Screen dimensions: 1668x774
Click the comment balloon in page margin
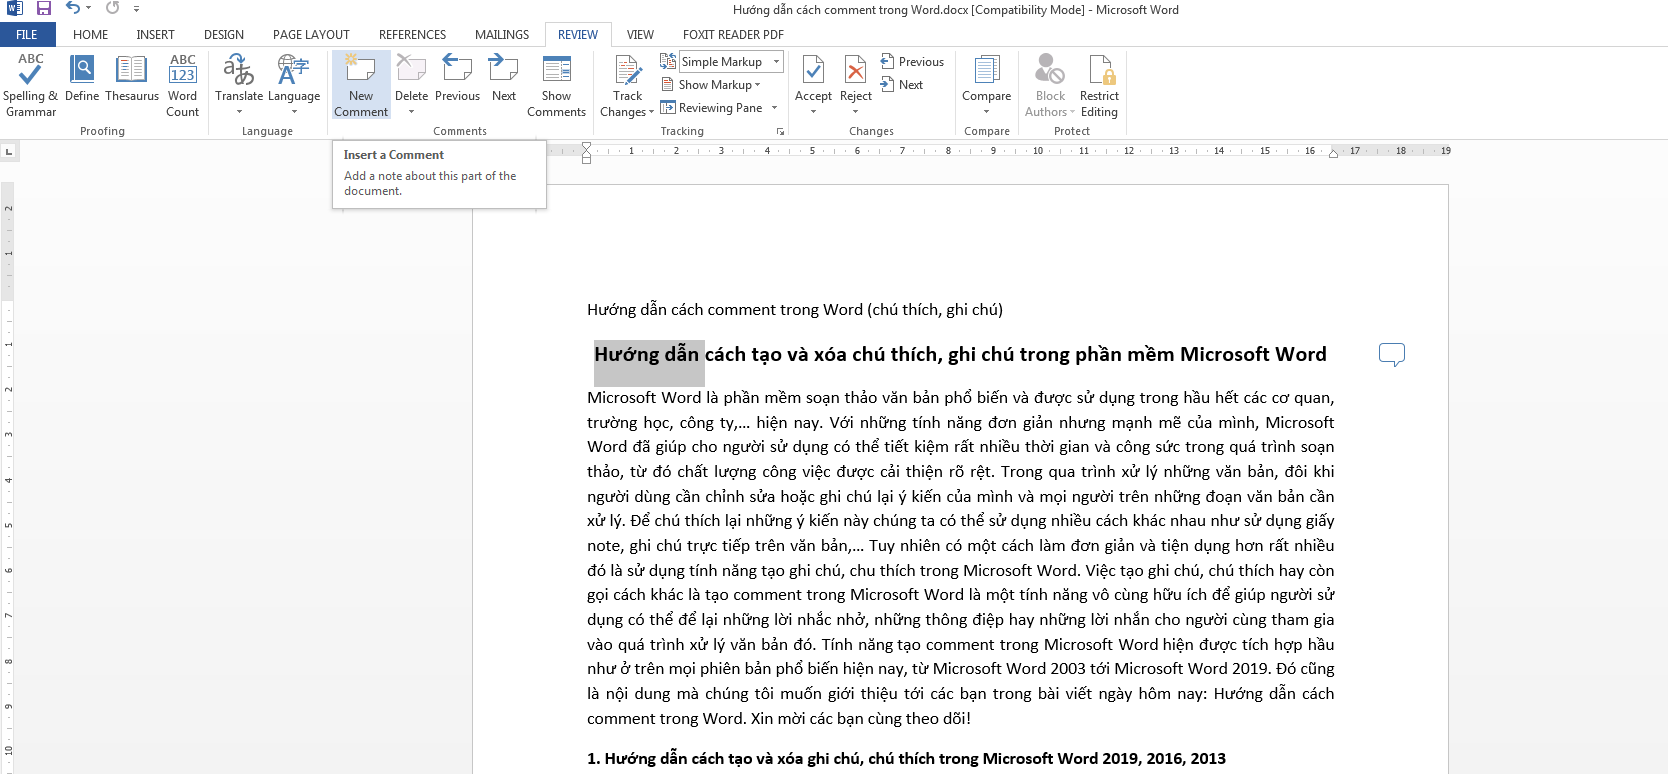click(1391, 354)
